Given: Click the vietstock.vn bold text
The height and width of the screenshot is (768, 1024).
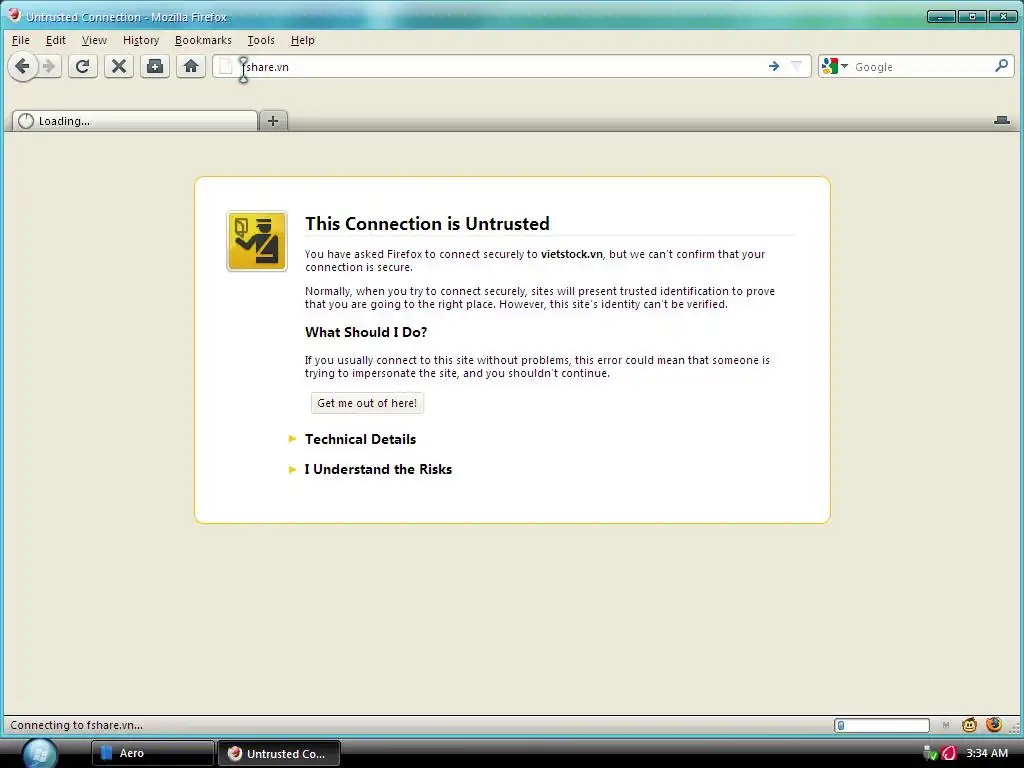Looking at the screenshot, I should [x=571, y=254].
